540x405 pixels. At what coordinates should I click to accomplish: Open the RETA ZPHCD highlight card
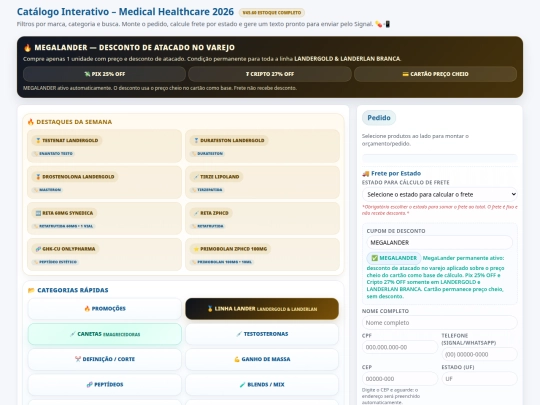click(262, 218)
